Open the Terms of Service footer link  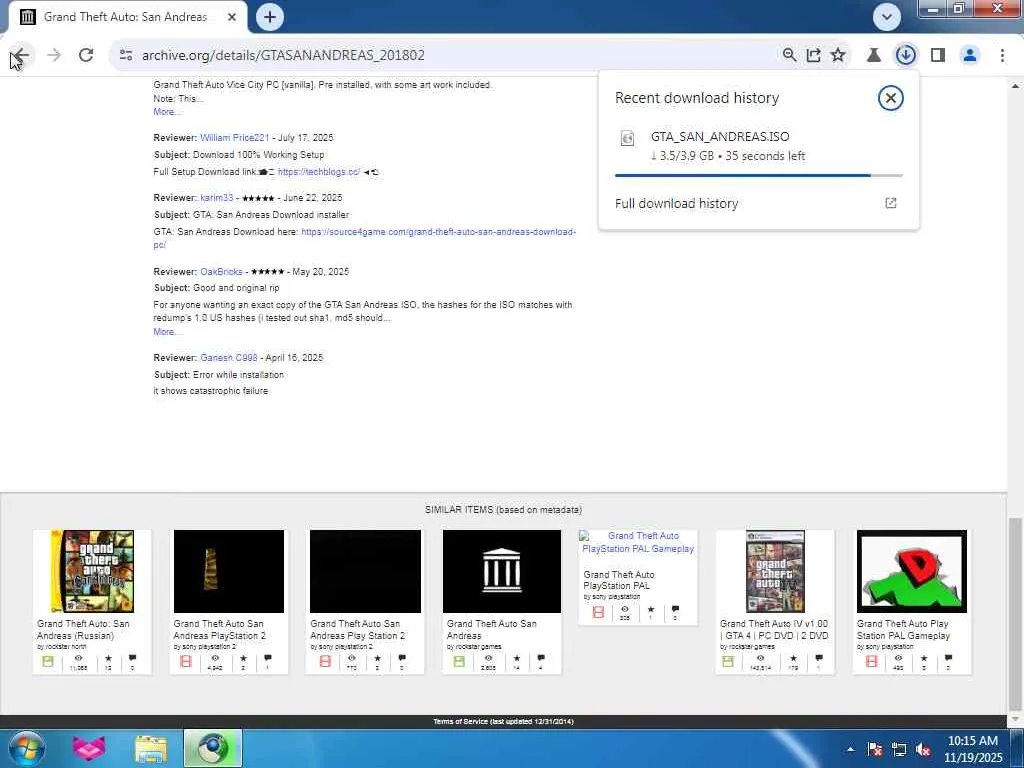pyautogui.click(x=503, y=722)
